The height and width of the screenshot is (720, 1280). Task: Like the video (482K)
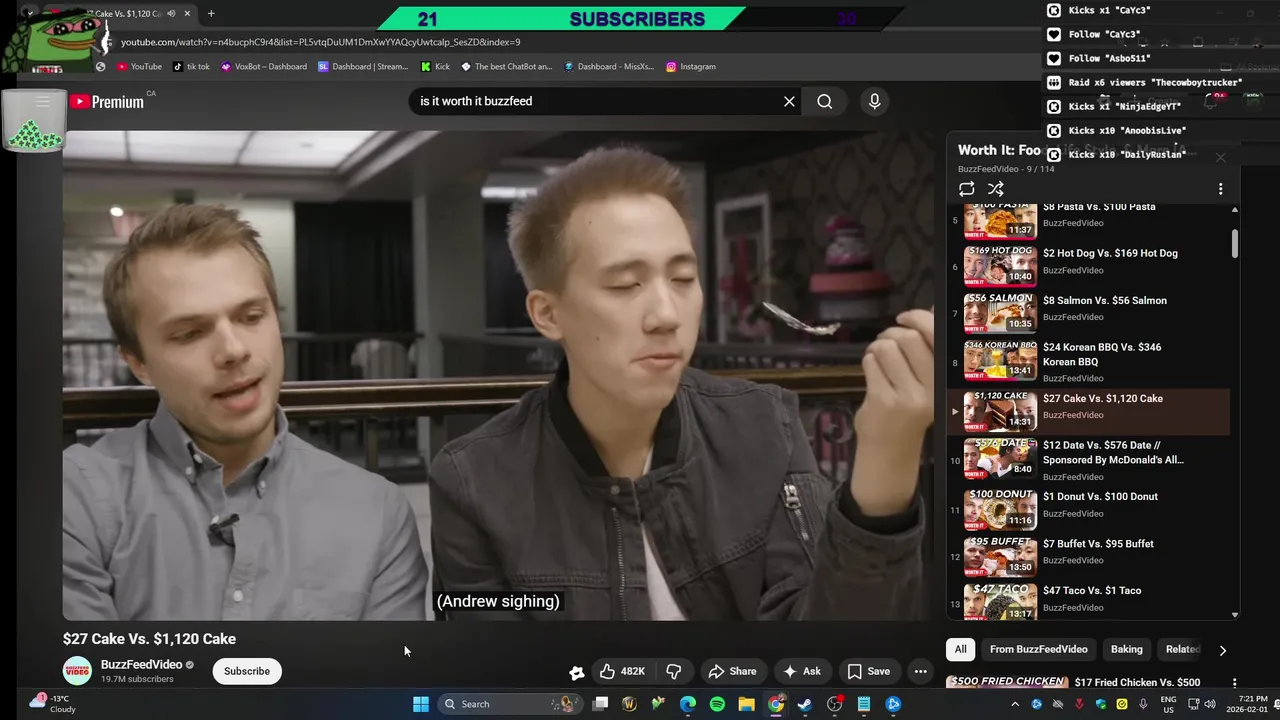click(x=623, y=671)
